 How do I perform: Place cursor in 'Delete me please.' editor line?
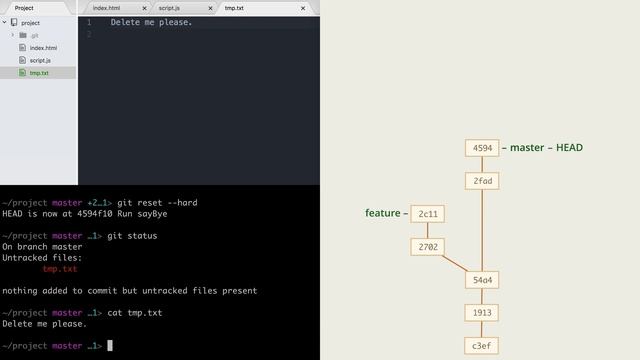coord(151,22)
